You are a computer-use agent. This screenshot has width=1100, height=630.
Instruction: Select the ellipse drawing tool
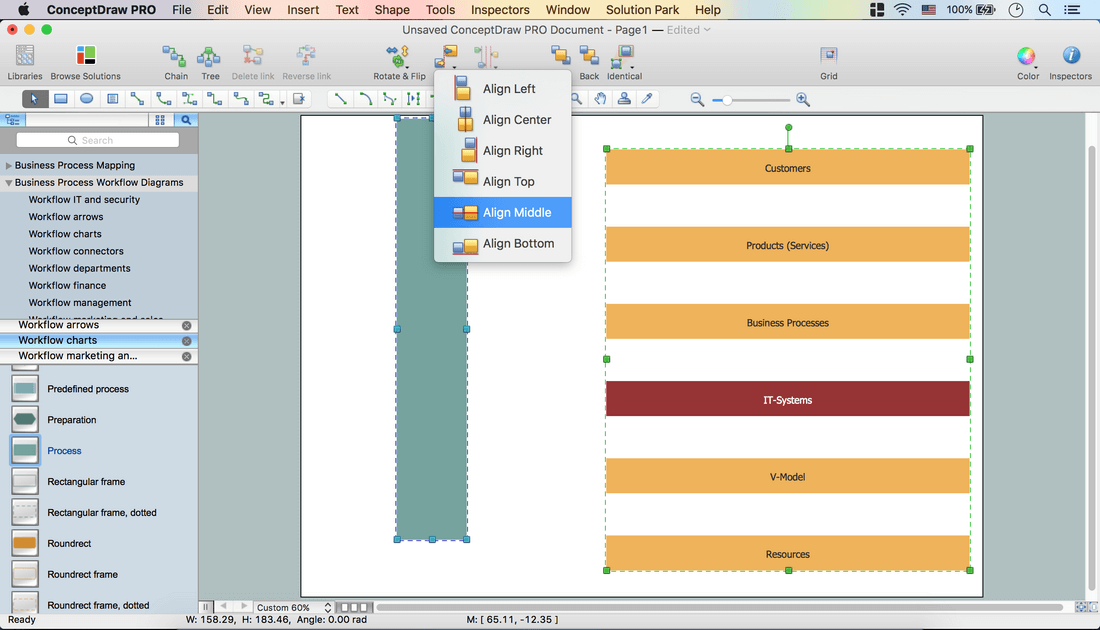click(87, 99)
